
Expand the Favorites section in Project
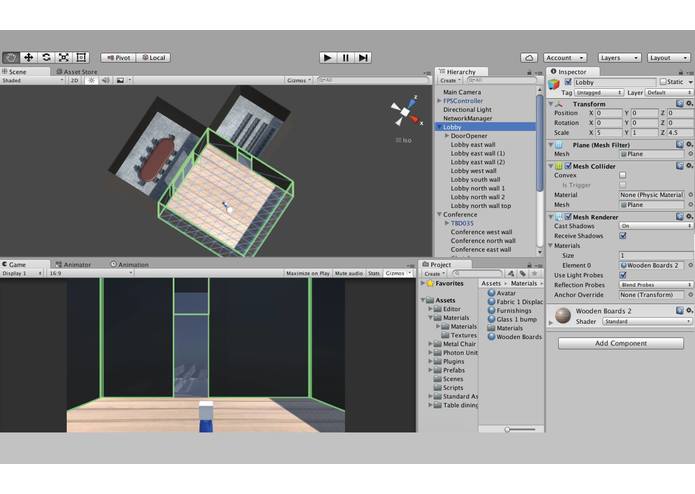point(422,284)
